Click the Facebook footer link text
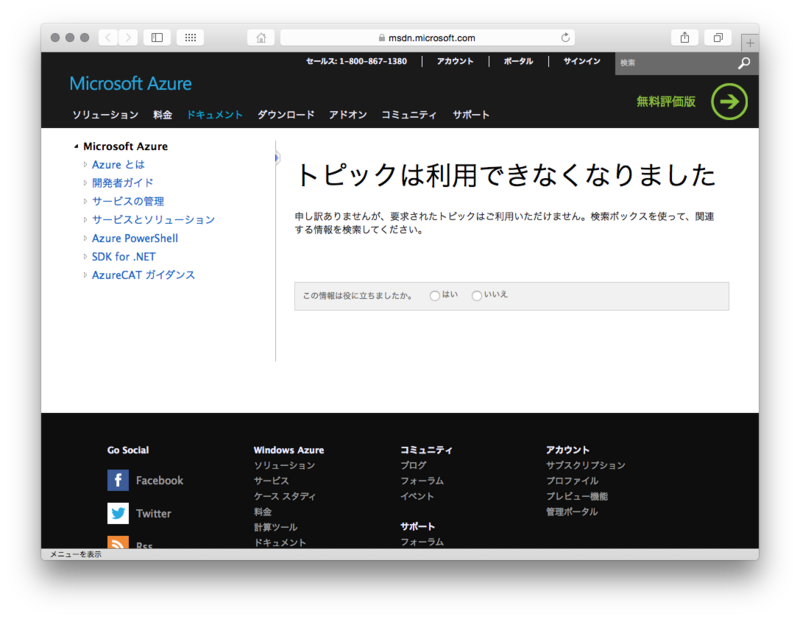The width and height of the screenshot is (800, 619). [159, 480]
